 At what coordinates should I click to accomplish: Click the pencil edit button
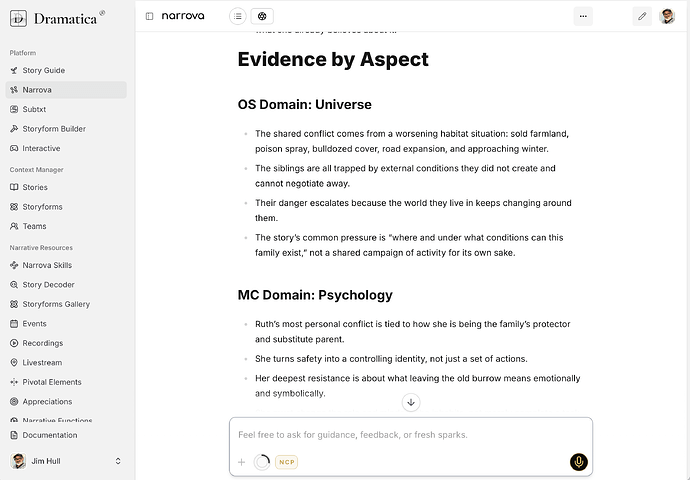tap(642, 16)
